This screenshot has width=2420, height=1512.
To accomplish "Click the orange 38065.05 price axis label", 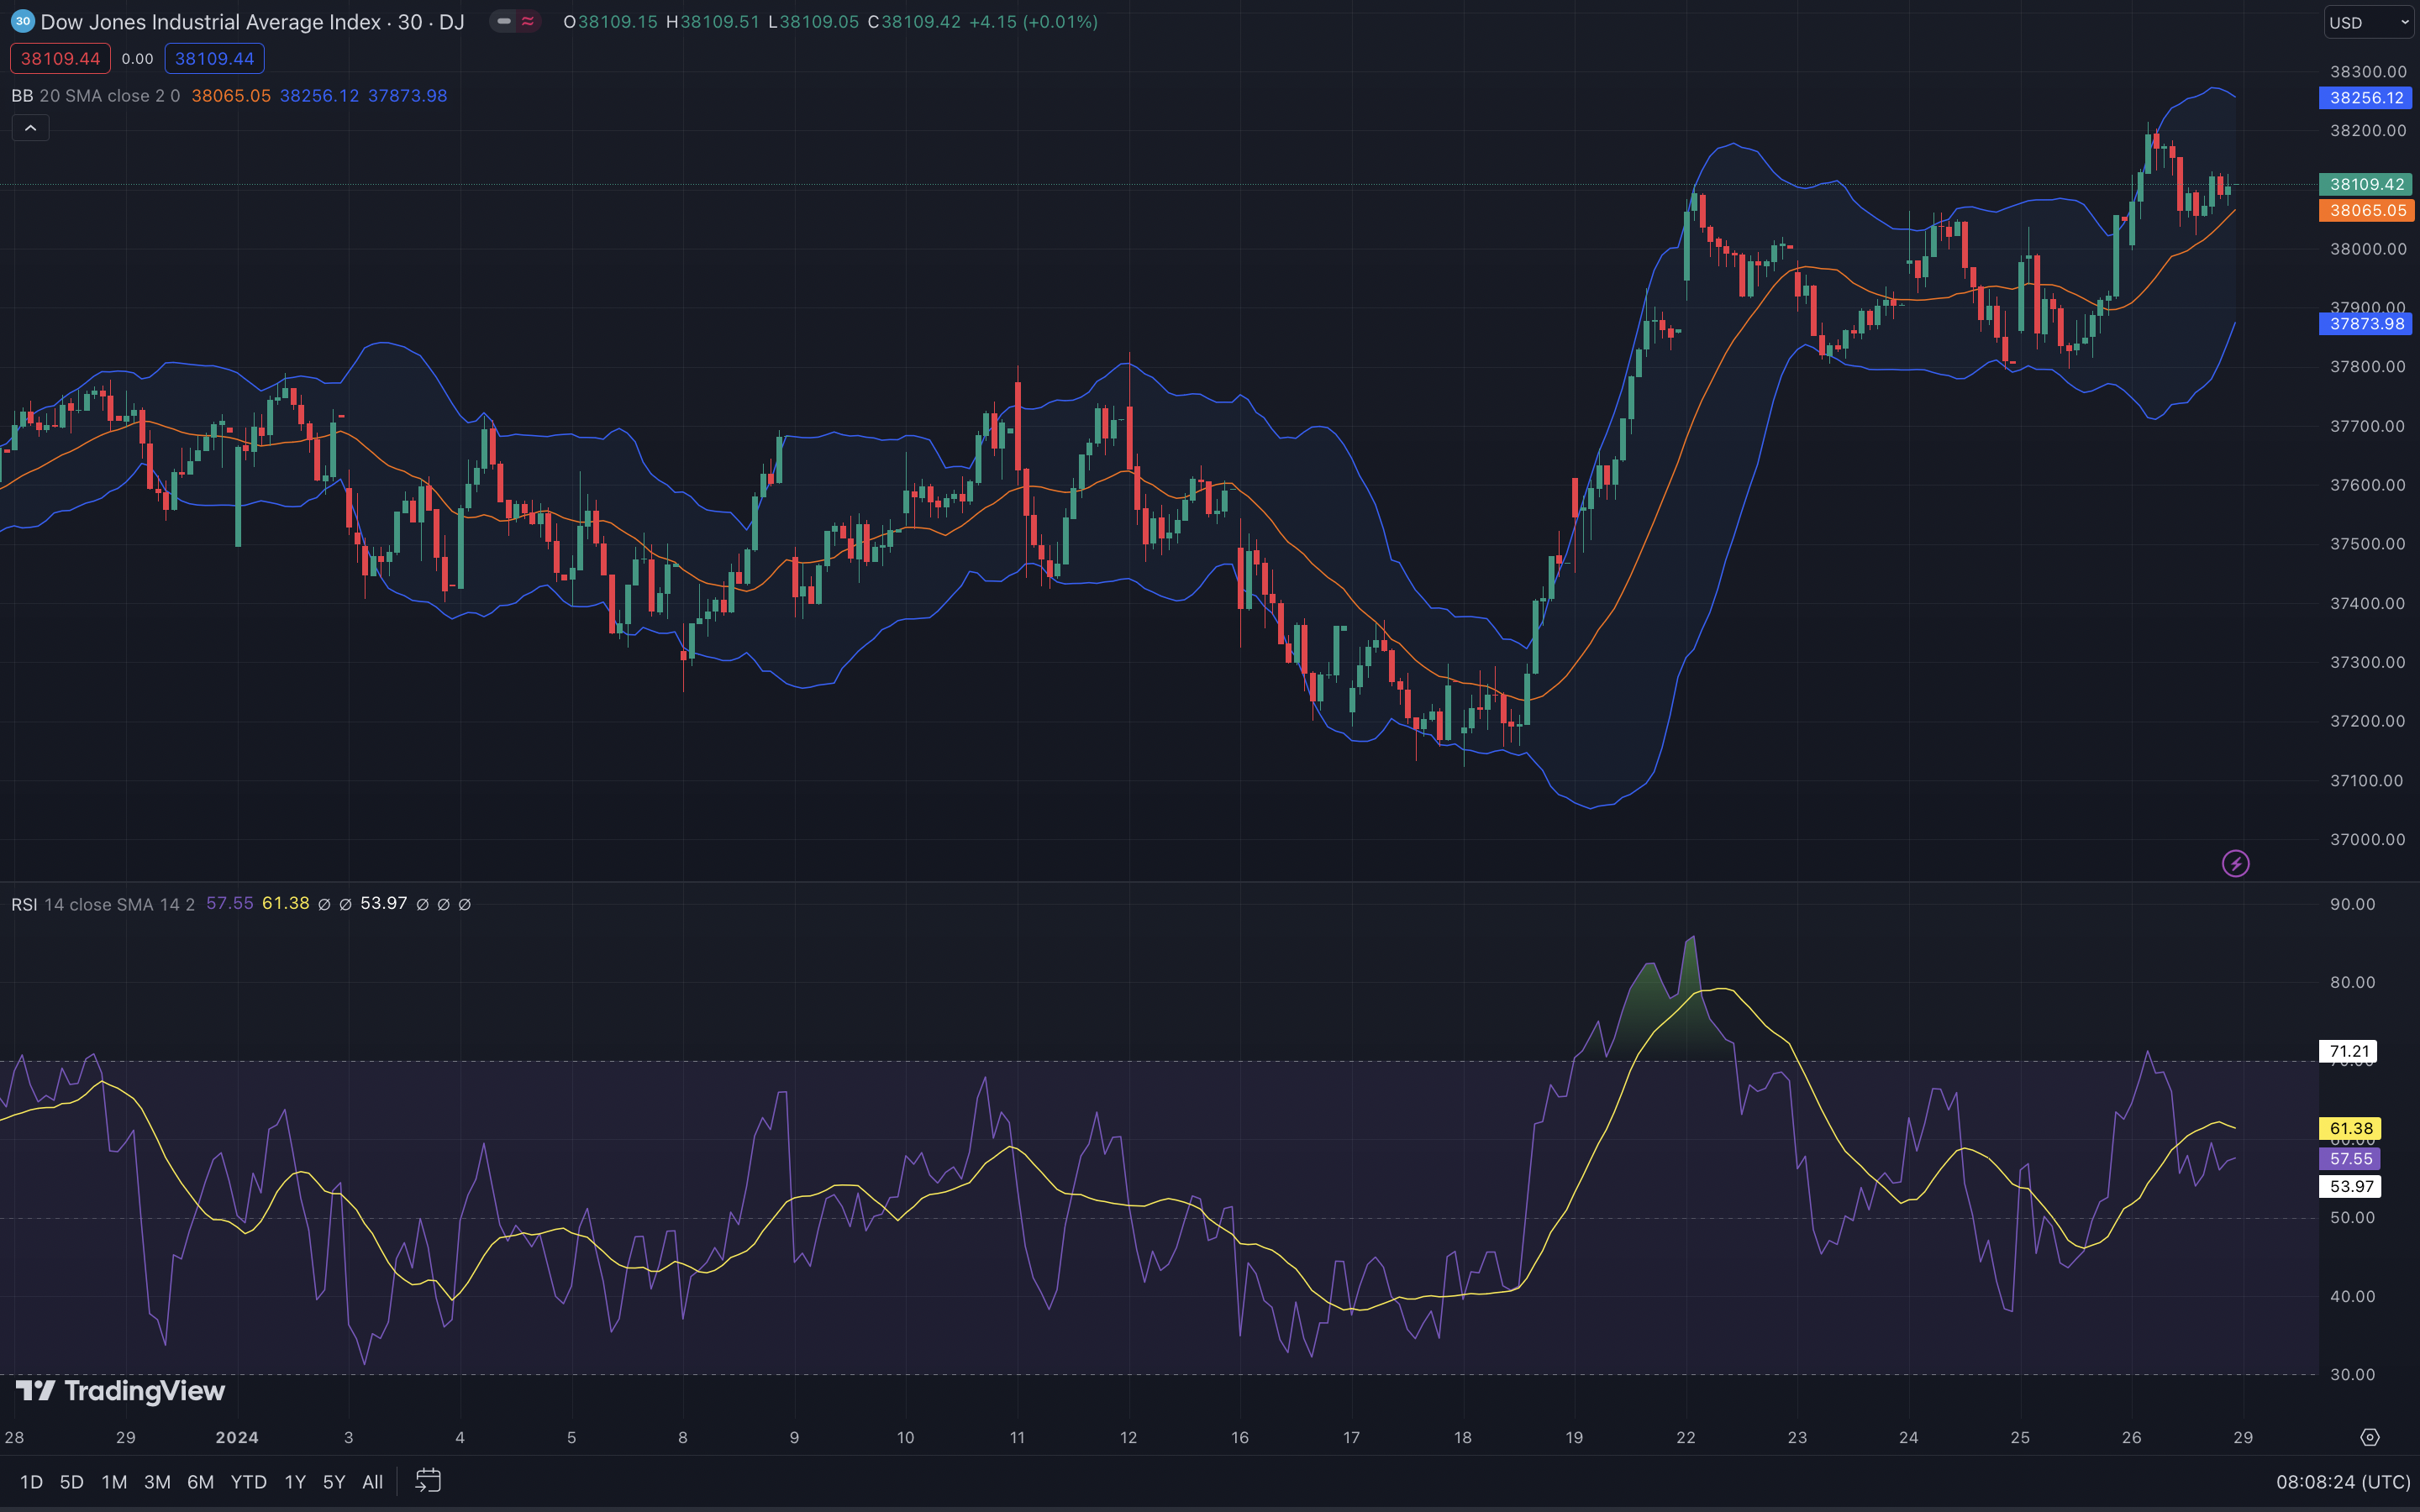I will click(x=2366, y=210).
